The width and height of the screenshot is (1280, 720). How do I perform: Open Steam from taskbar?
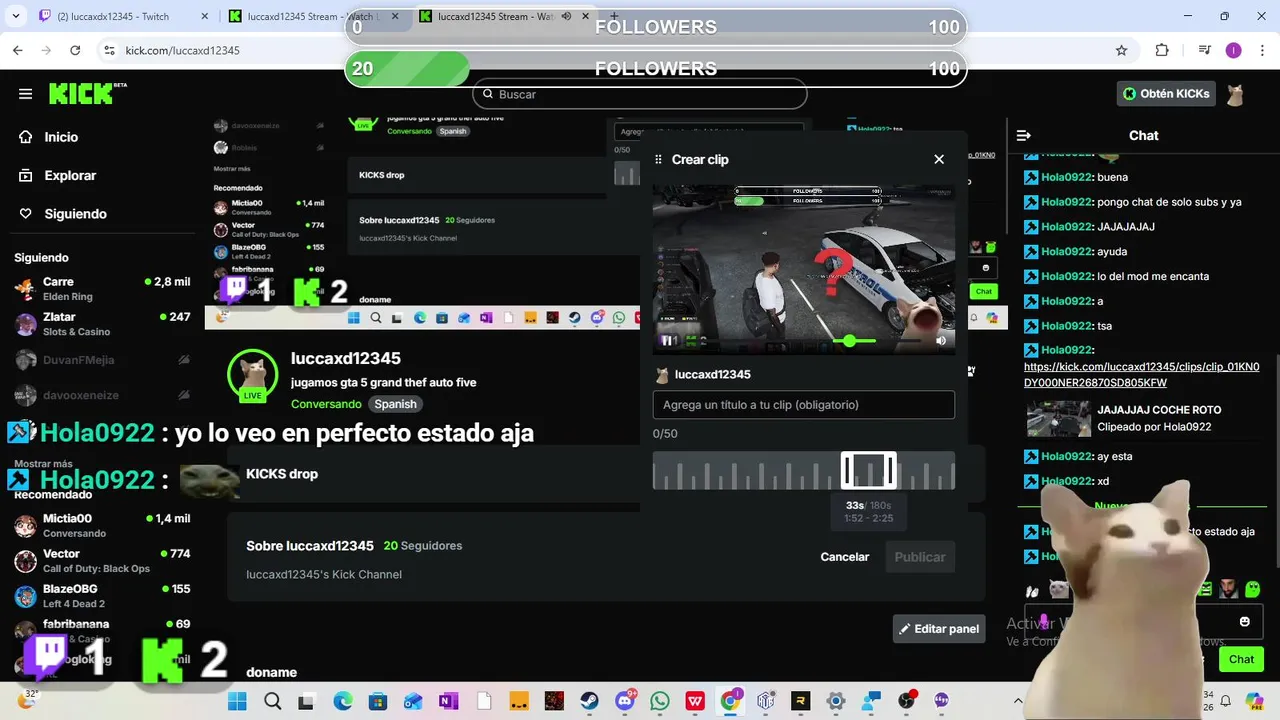(589, 701)
